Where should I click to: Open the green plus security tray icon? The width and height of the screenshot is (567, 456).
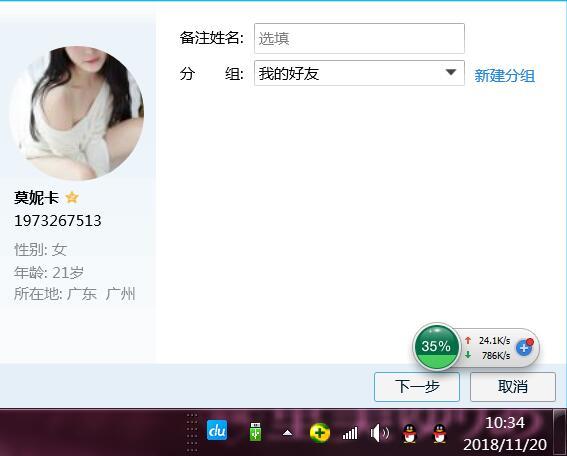[320, 432]
